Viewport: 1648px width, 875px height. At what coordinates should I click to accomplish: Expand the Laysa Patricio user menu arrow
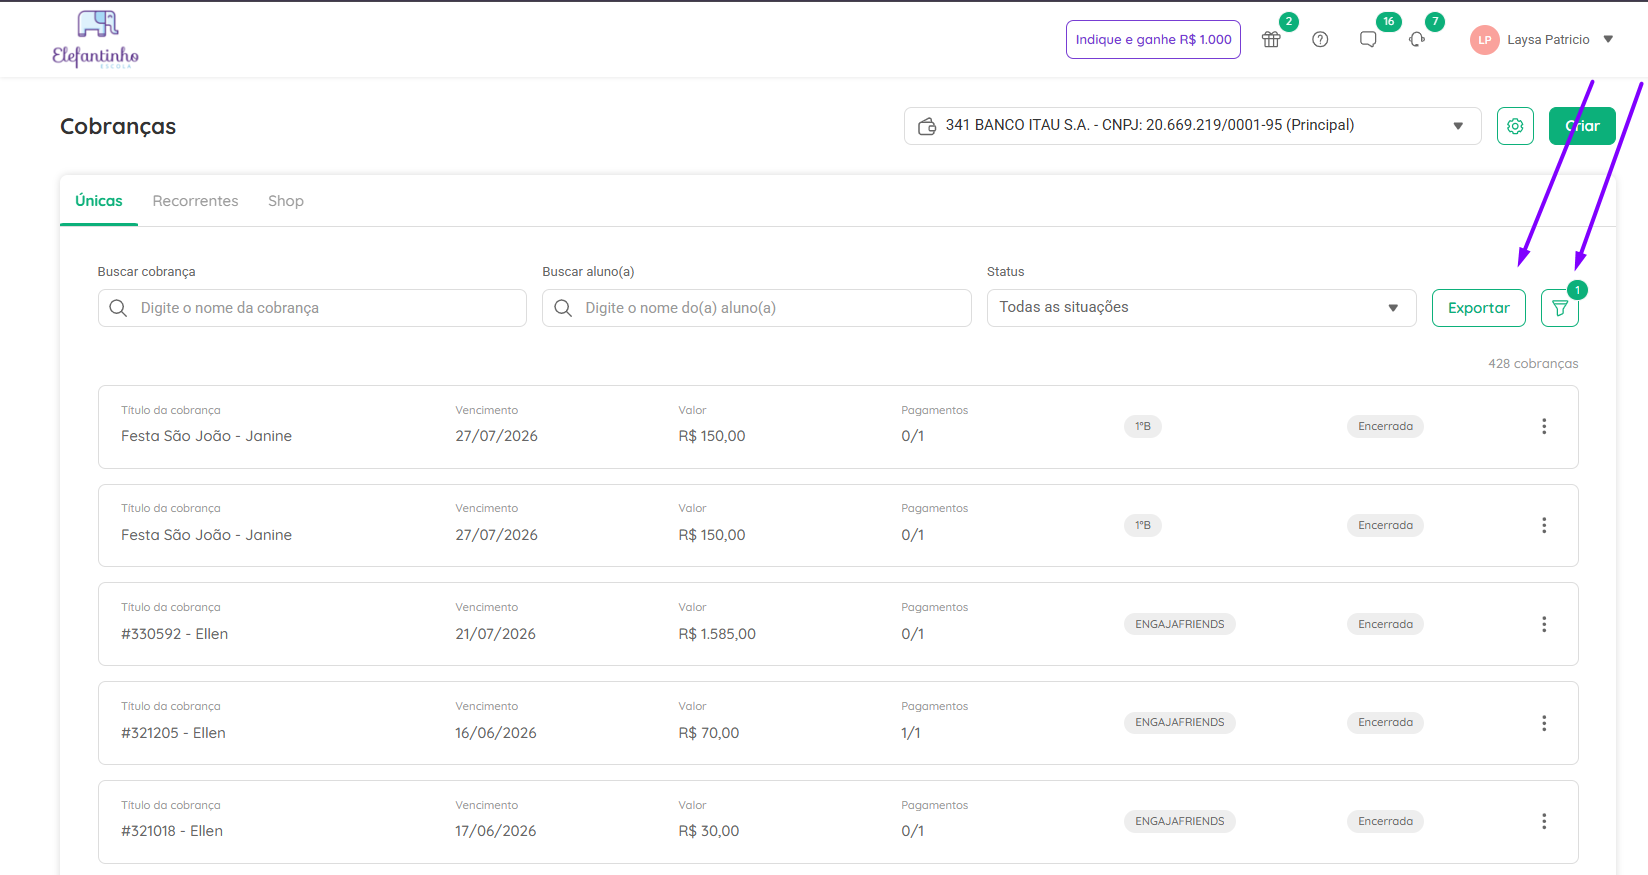pyautogui.click(x=1608, y=40)
